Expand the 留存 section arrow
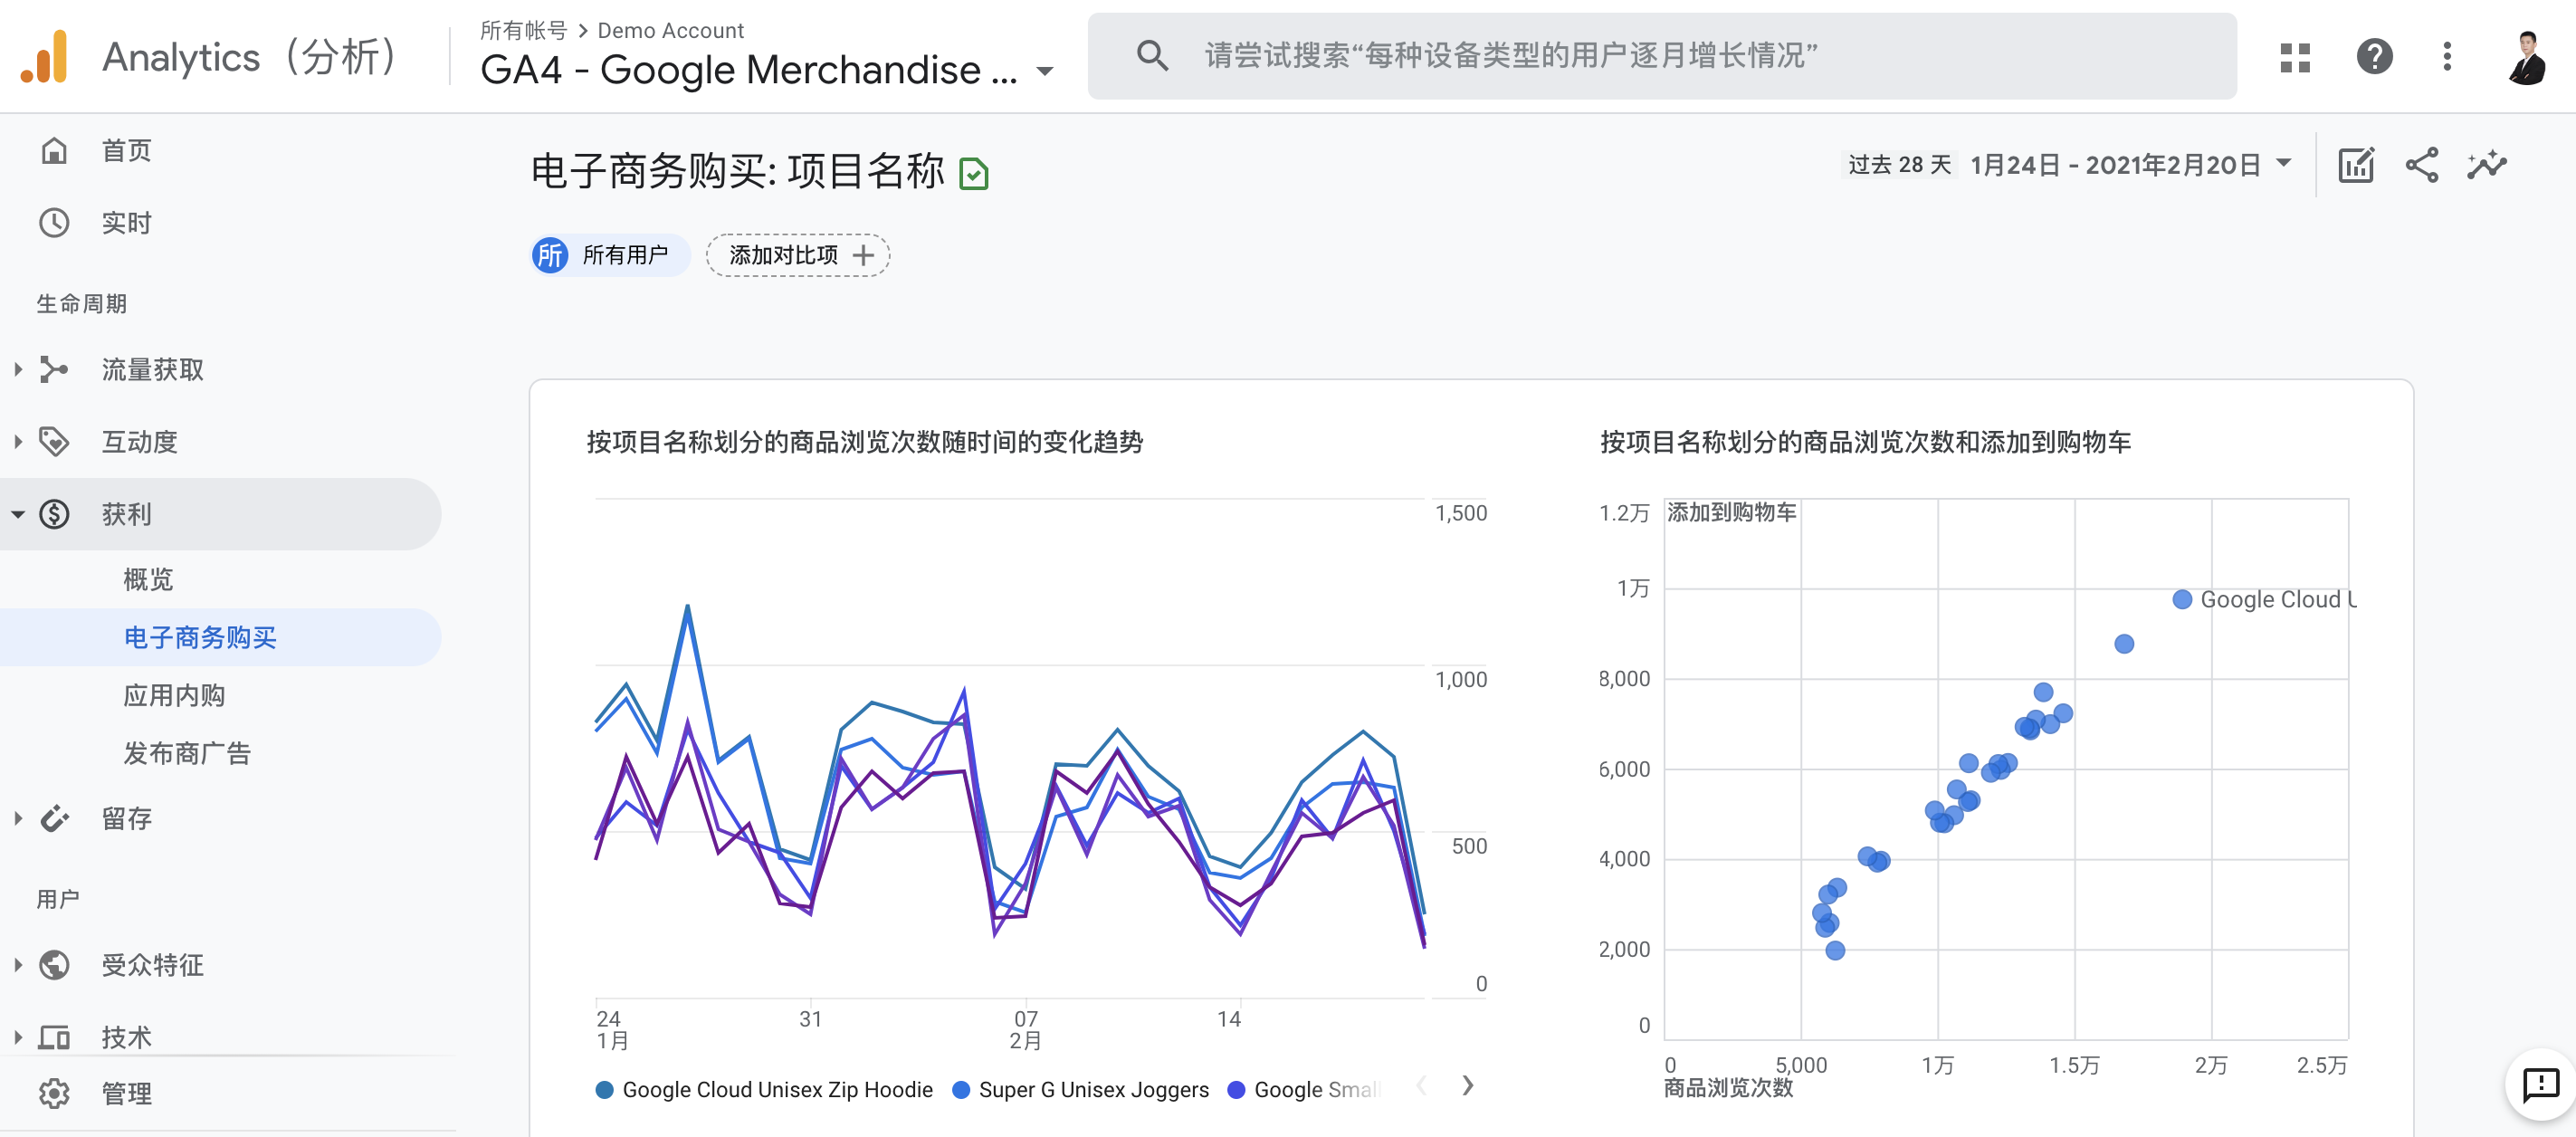 18,818
